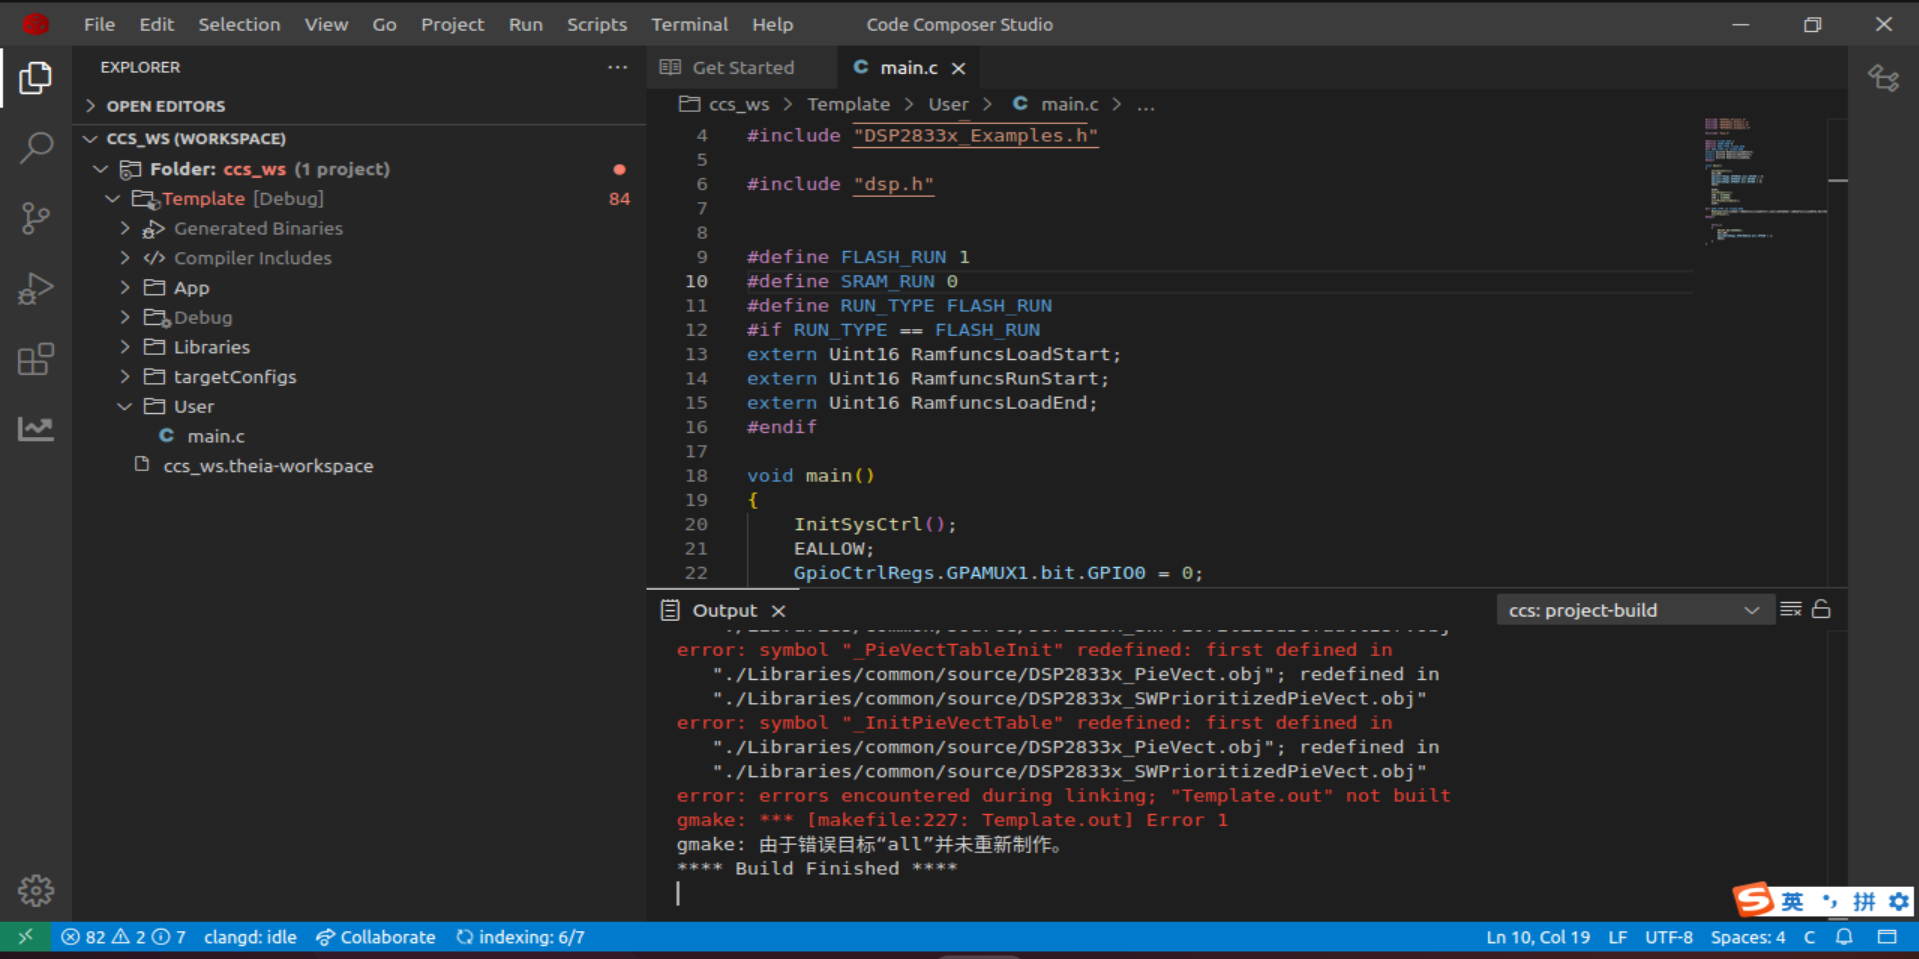
Task: Open the Search view icon
Action: (36, 148)
